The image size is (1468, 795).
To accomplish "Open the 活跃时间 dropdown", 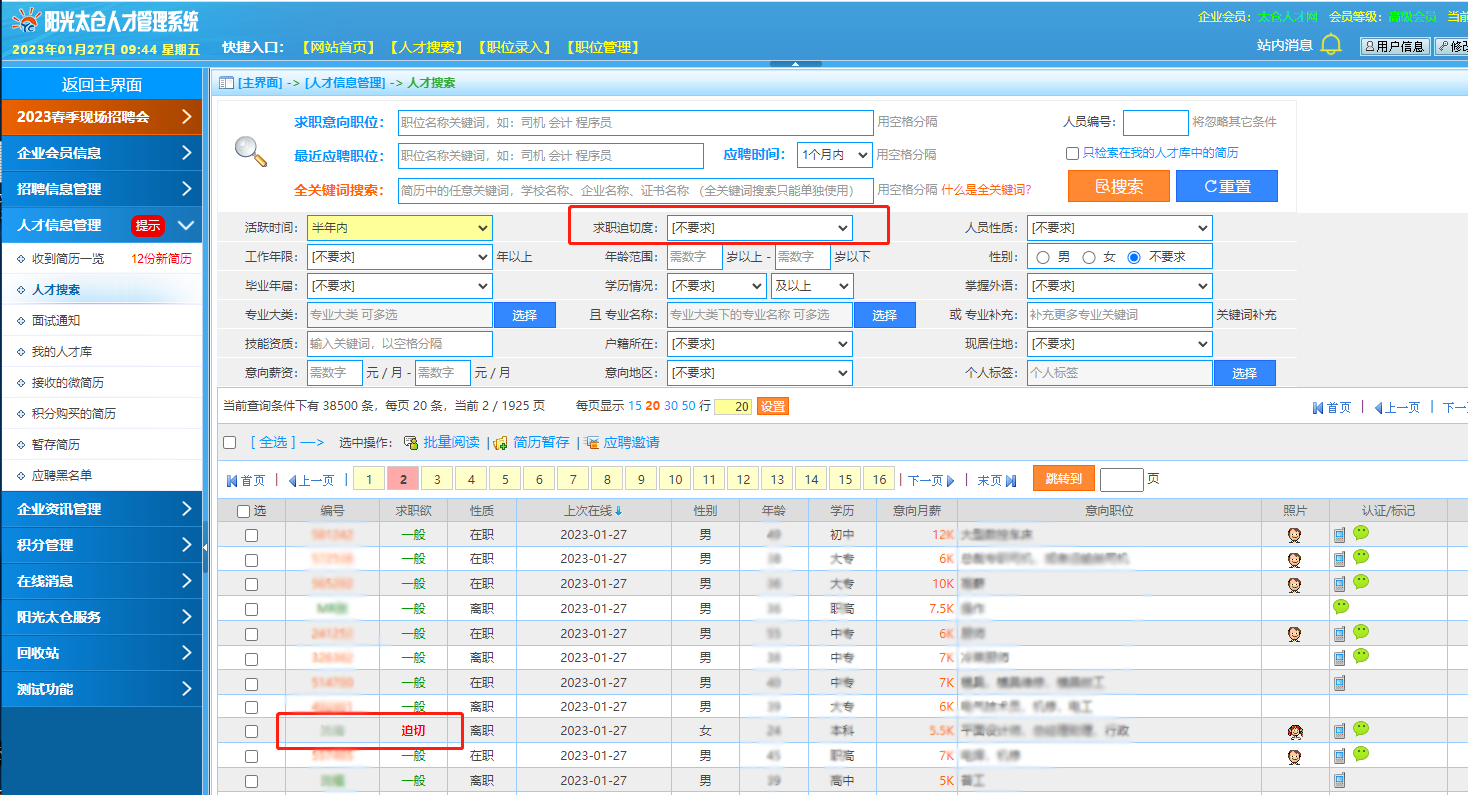I will pyautogui.click(x=399, y=228).
